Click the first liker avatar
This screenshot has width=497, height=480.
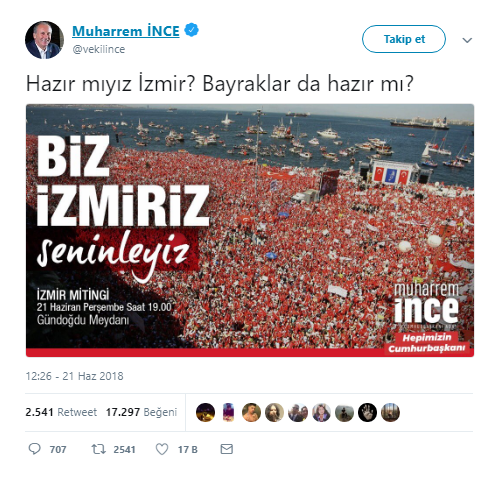[x=205, y=412]
